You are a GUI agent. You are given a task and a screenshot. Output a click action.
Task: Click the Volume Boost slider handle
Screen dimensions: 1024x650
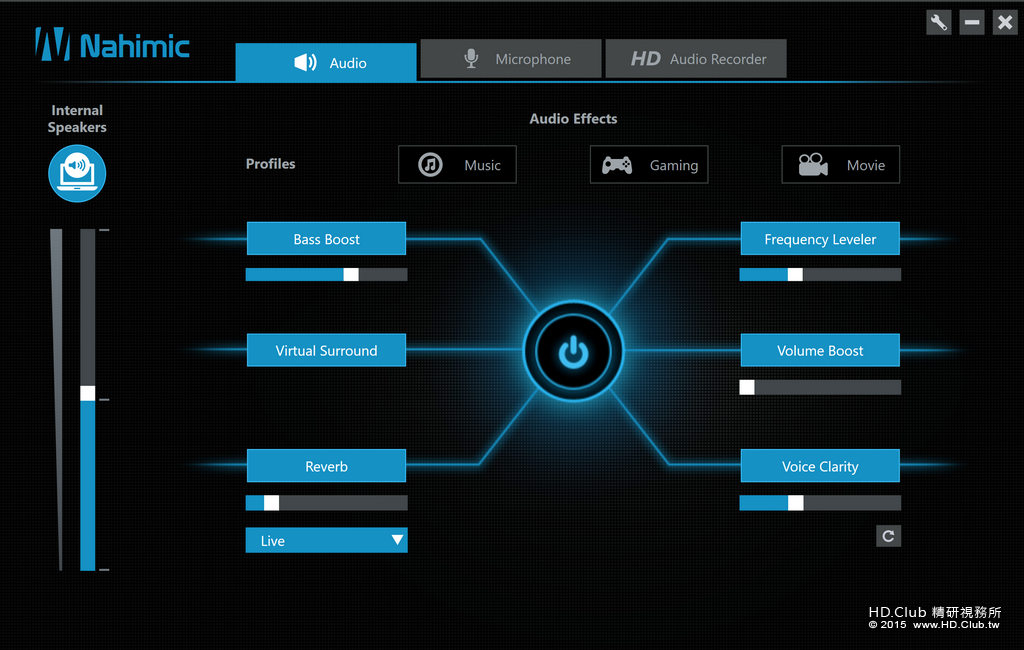[x=747, y=387]
